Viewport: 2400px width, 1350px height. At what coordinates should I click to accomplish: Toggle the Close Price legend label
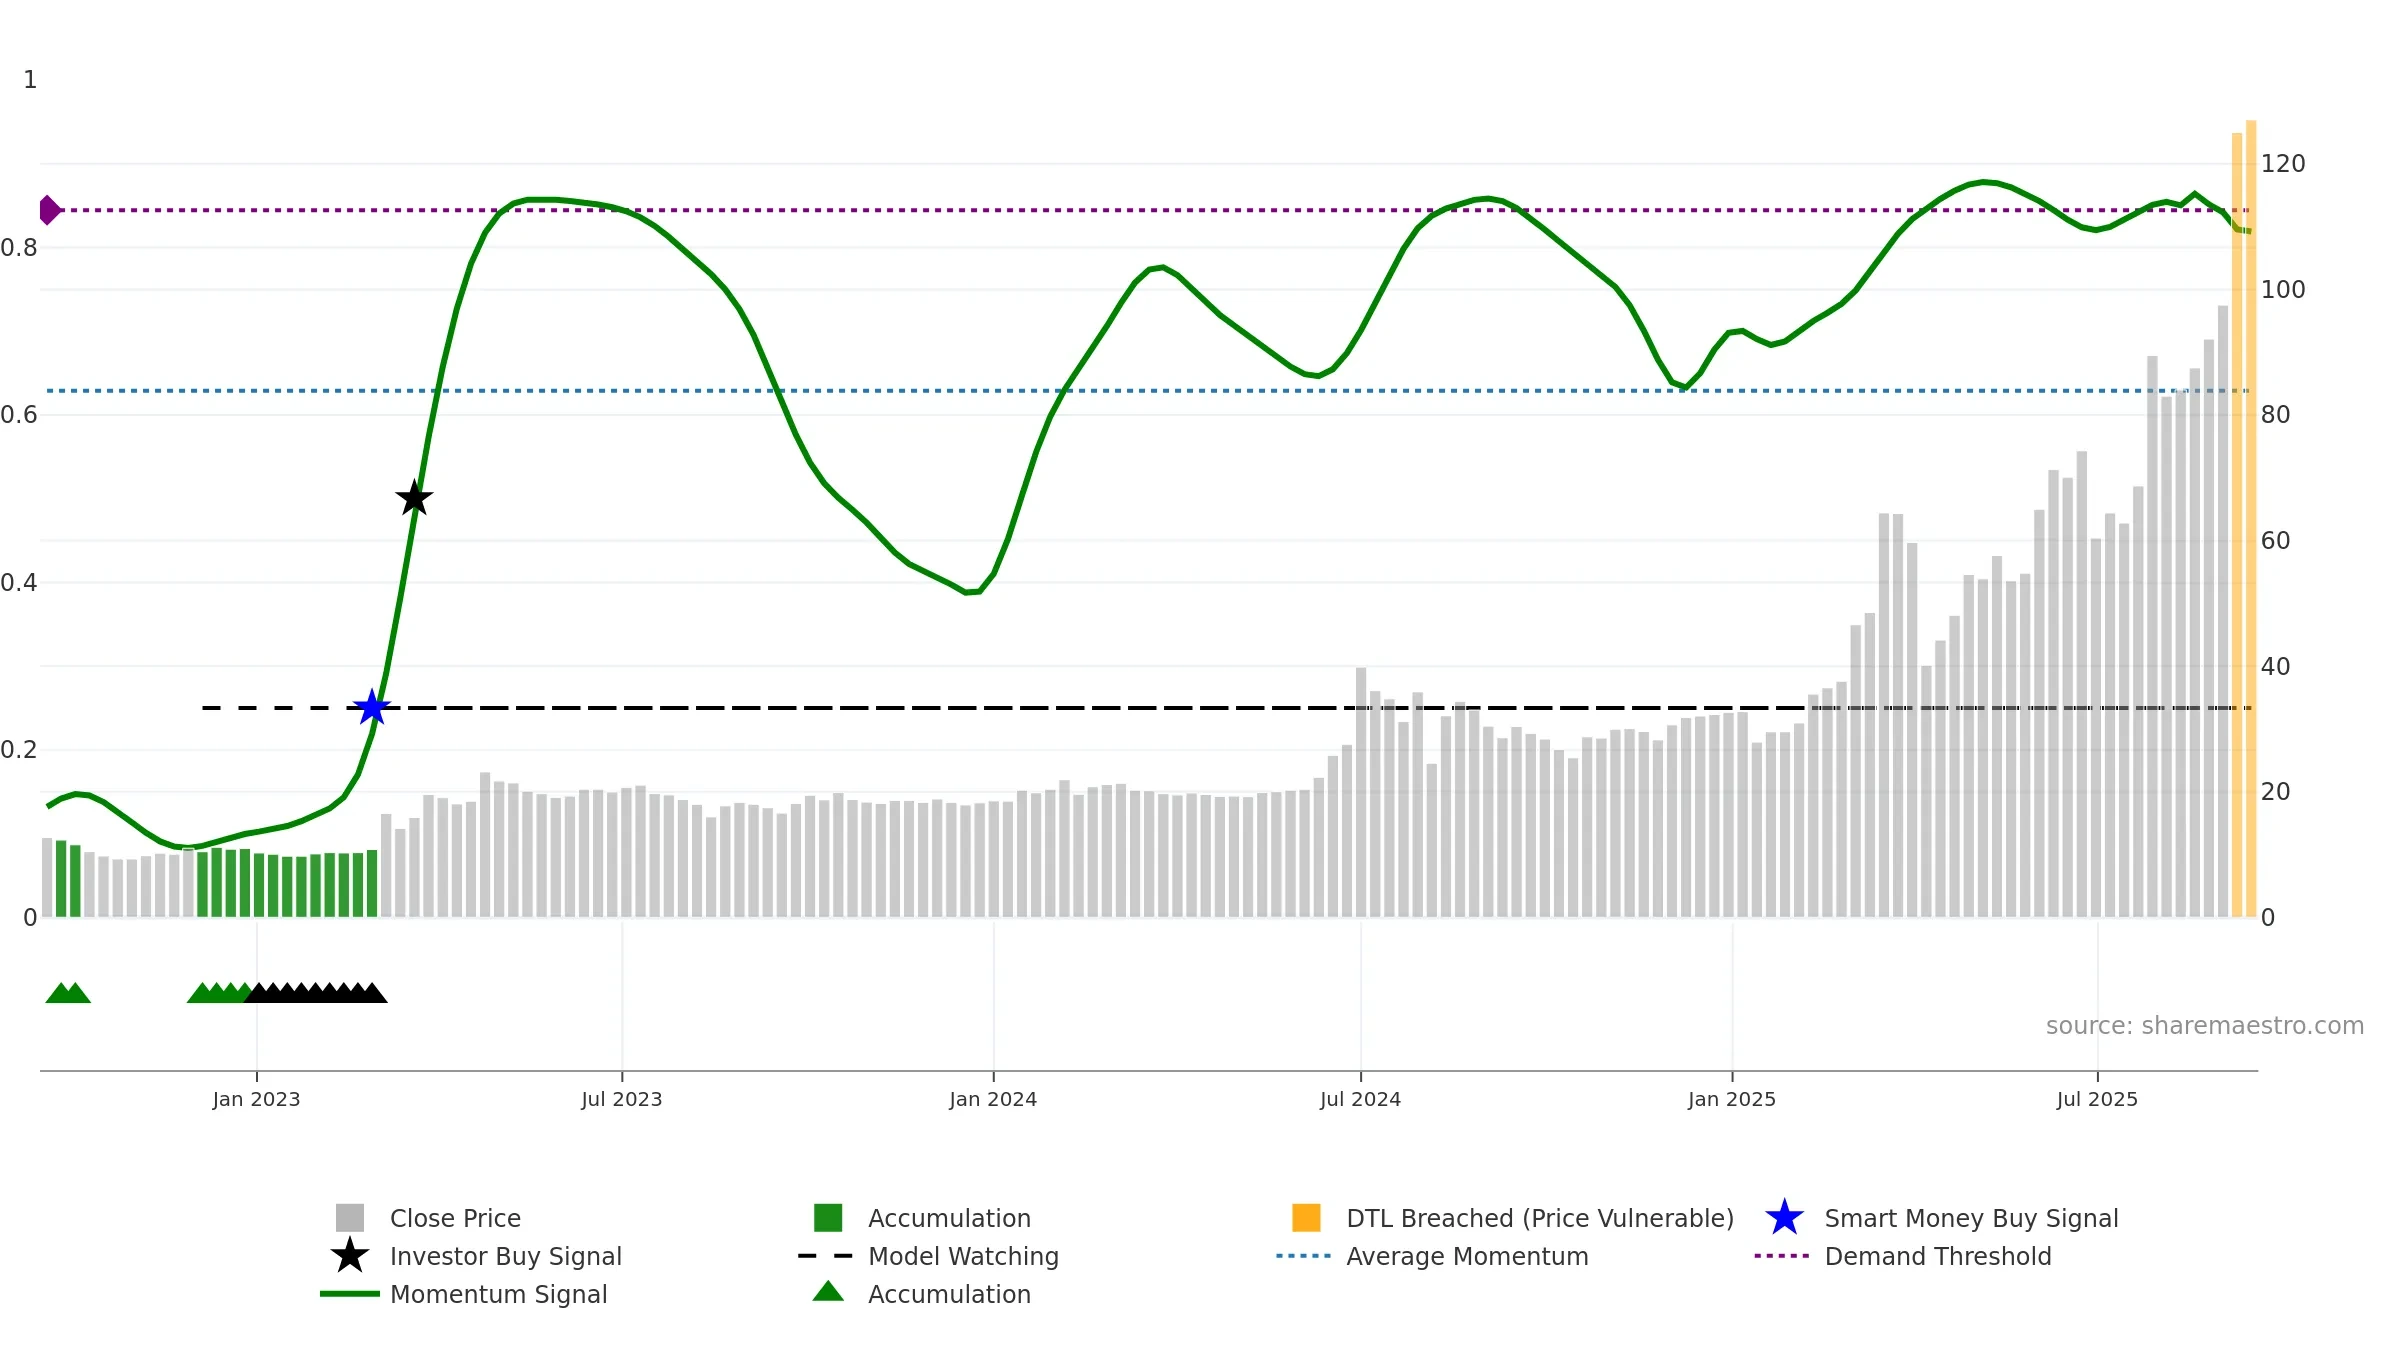tap(455, 1218)
